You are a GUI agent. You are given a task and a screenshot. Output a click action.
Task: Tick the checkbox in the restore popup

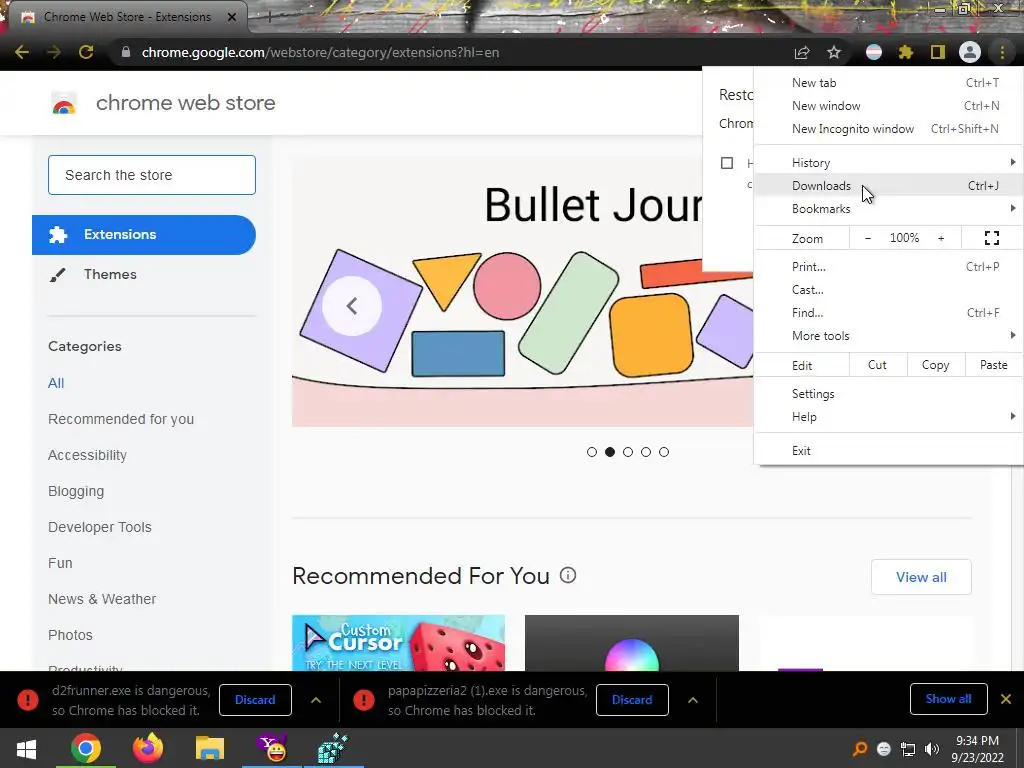tap(727, 163)
